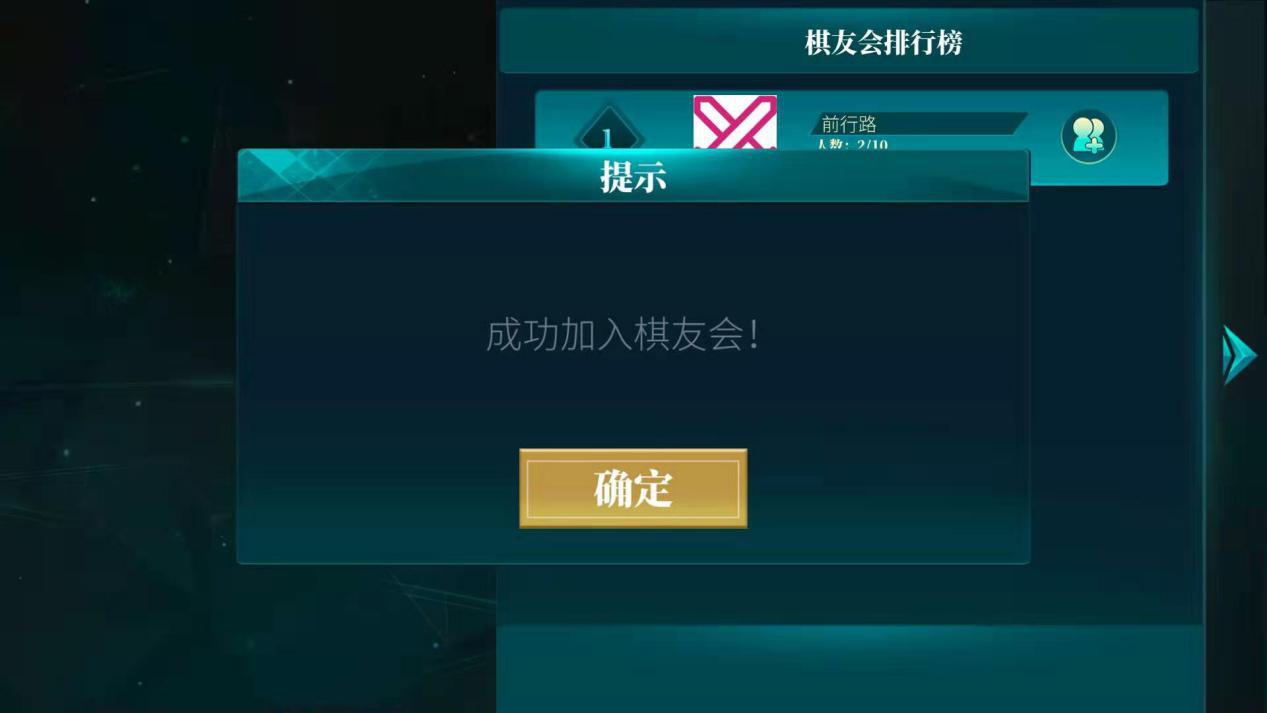Screen dimensions: 1267x713
Task: Select the rank 1 diamond badge
Action: coord(607,128)
